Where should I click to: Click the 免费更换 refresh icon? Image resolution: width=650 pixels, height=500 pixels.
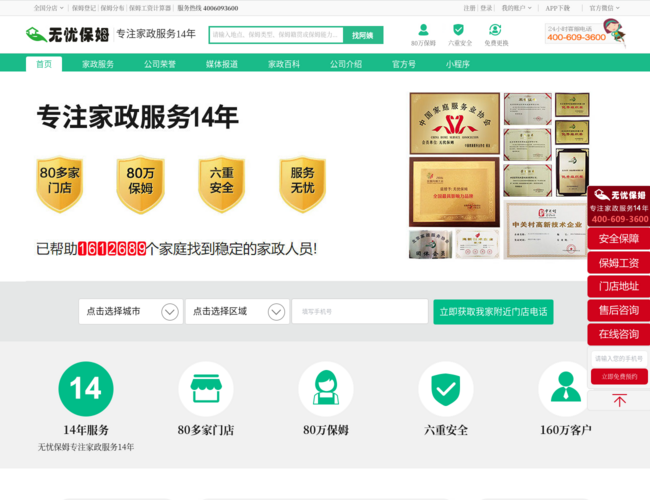click(495, 30)
